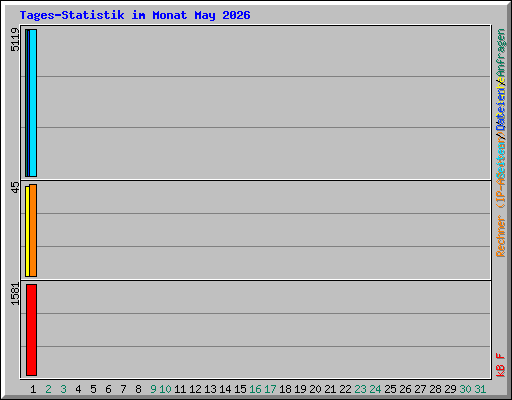512x400 pixels.
Task: Click the red KB bar for day 1
Action: (x=31, y=330)
